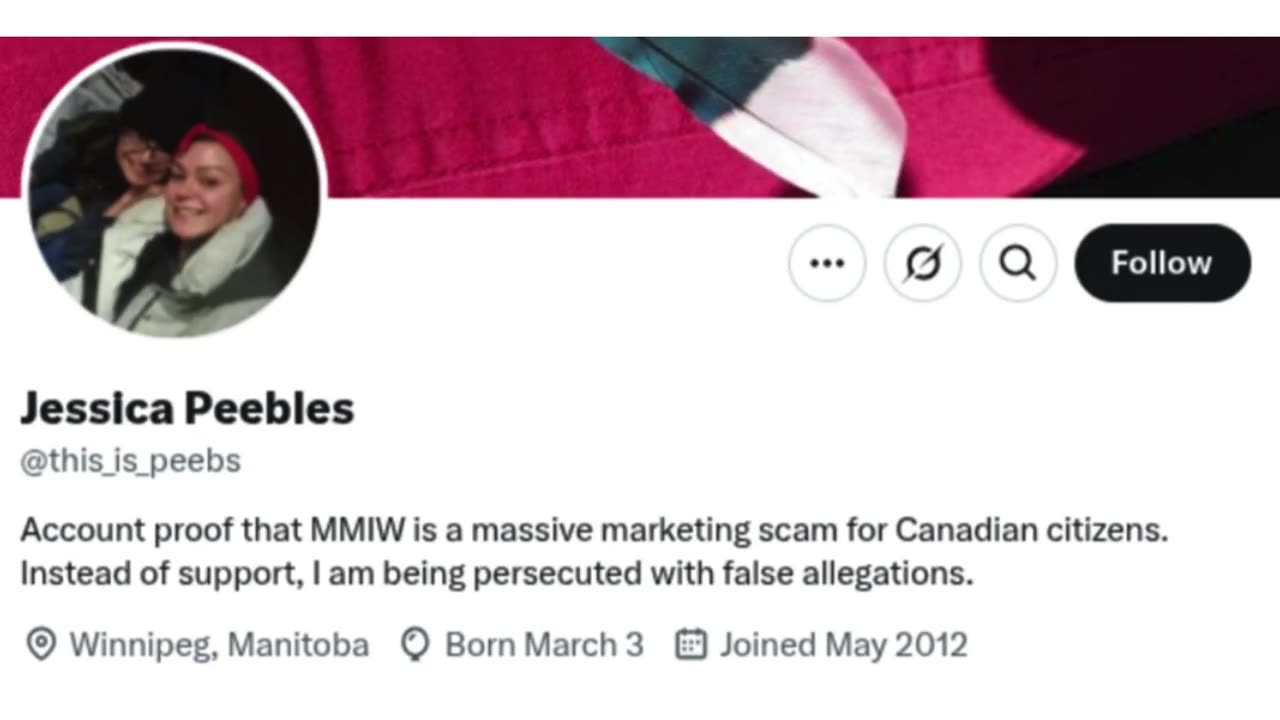
Task: Click the slashed-circle Grok icon
Action: click(x=922, y=263)
